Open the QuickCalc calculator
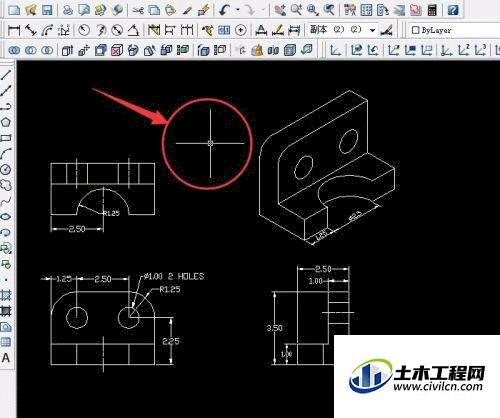This screenshot has width=500, height=418. (x=432, y=10)
